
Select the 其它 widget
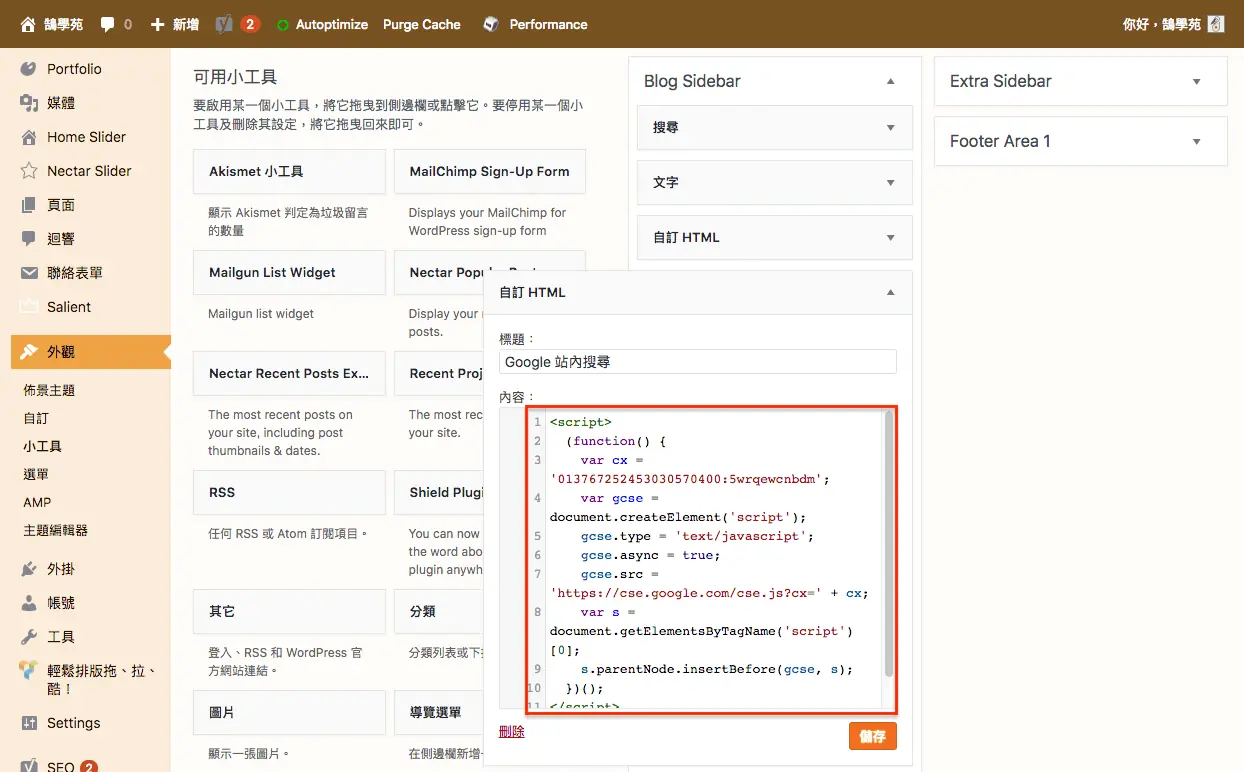coord(289,611)
